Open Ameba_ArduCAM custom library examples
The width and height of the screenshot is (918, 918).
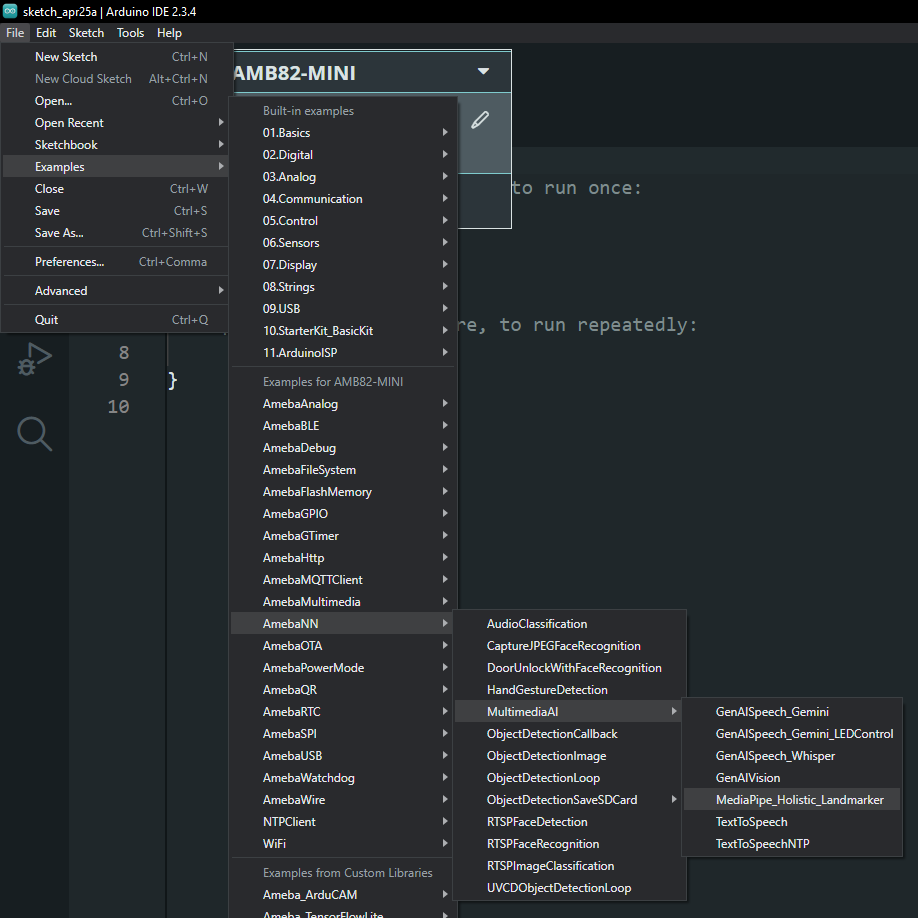tap(342, 895)
